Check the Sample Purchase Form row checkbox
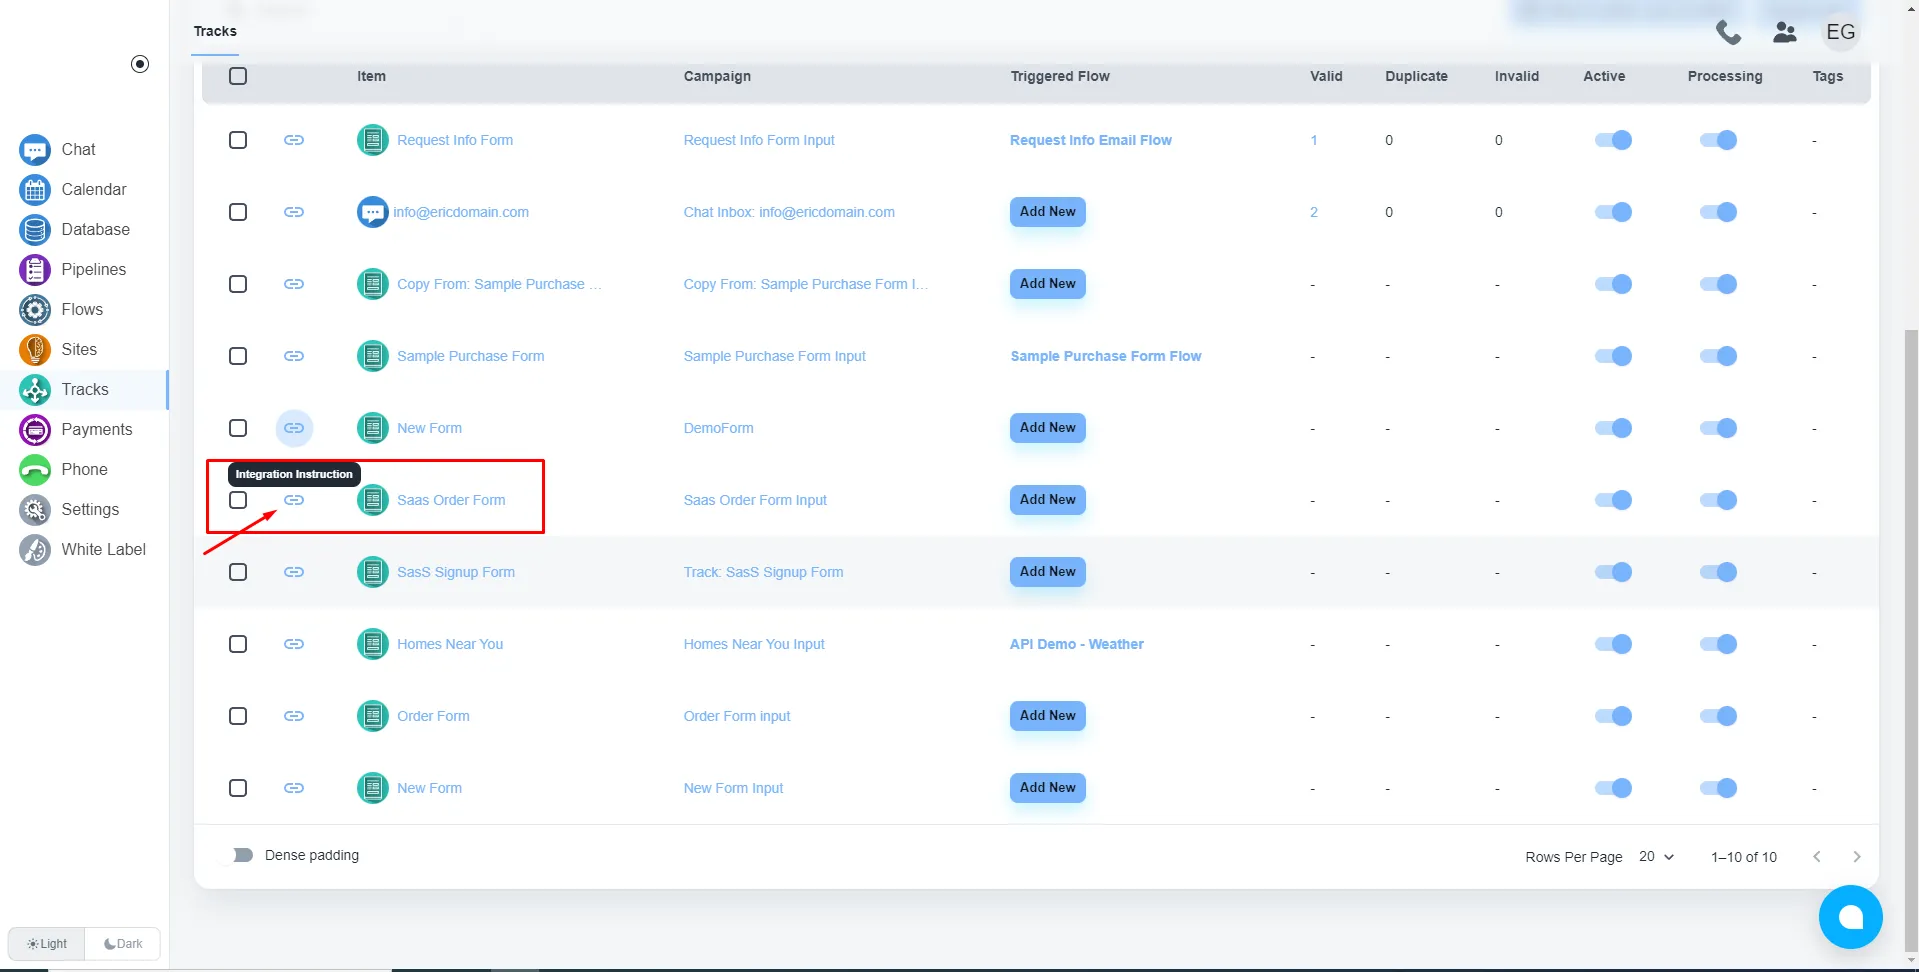 pos(238,356)
